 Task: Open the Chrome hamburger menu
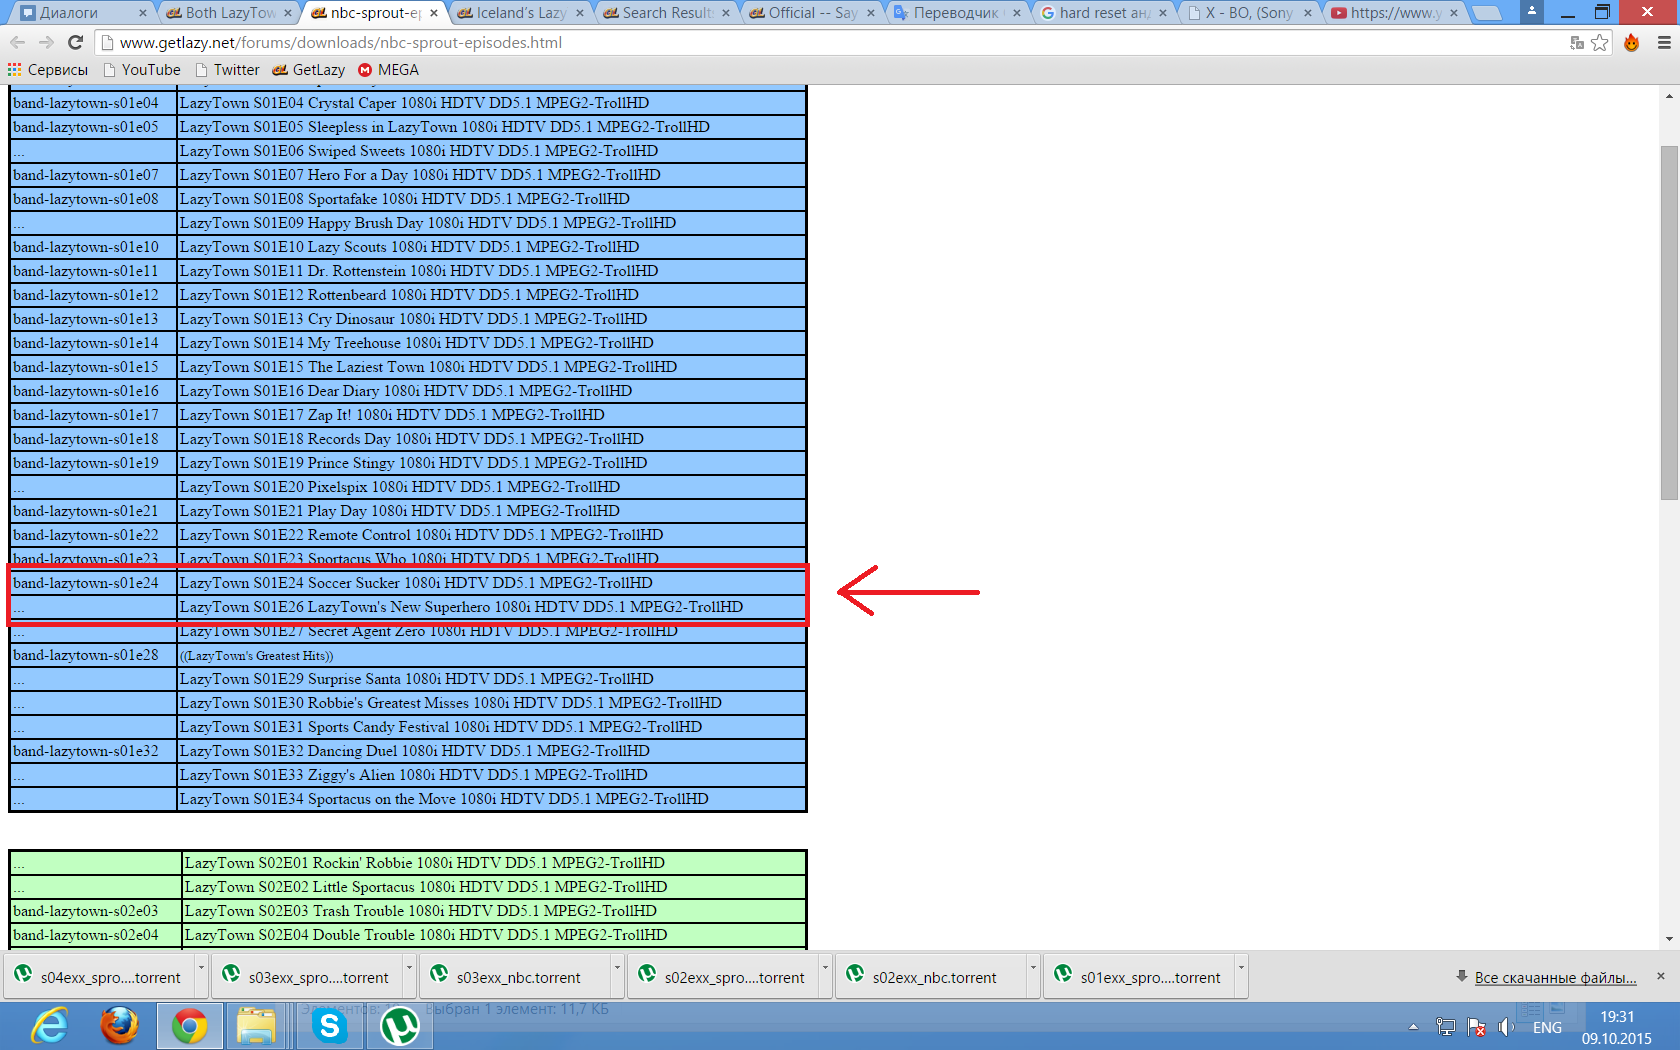pyautogui.click(x=1664, y=42)
